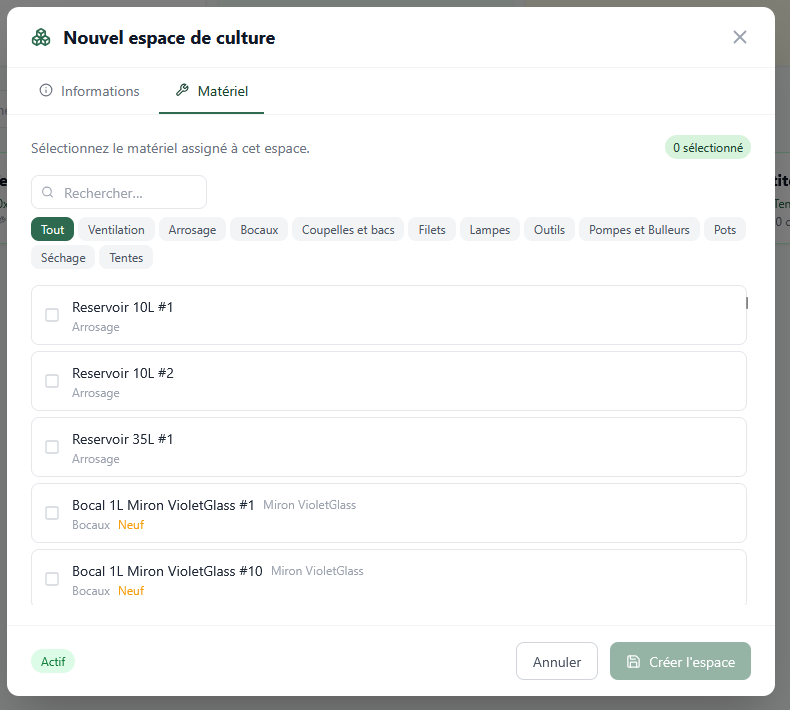The image size is (790, 710).
Task: Click the save icon on Créer l'espace
Action: (x=633, y=661)
